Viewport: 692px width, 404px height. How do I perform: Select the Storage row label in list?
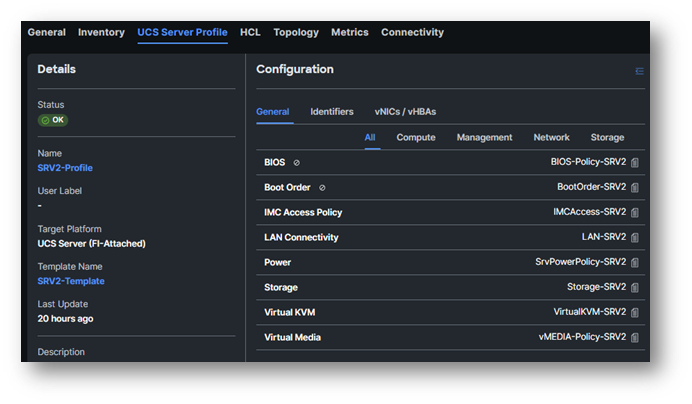coord(281,287)
